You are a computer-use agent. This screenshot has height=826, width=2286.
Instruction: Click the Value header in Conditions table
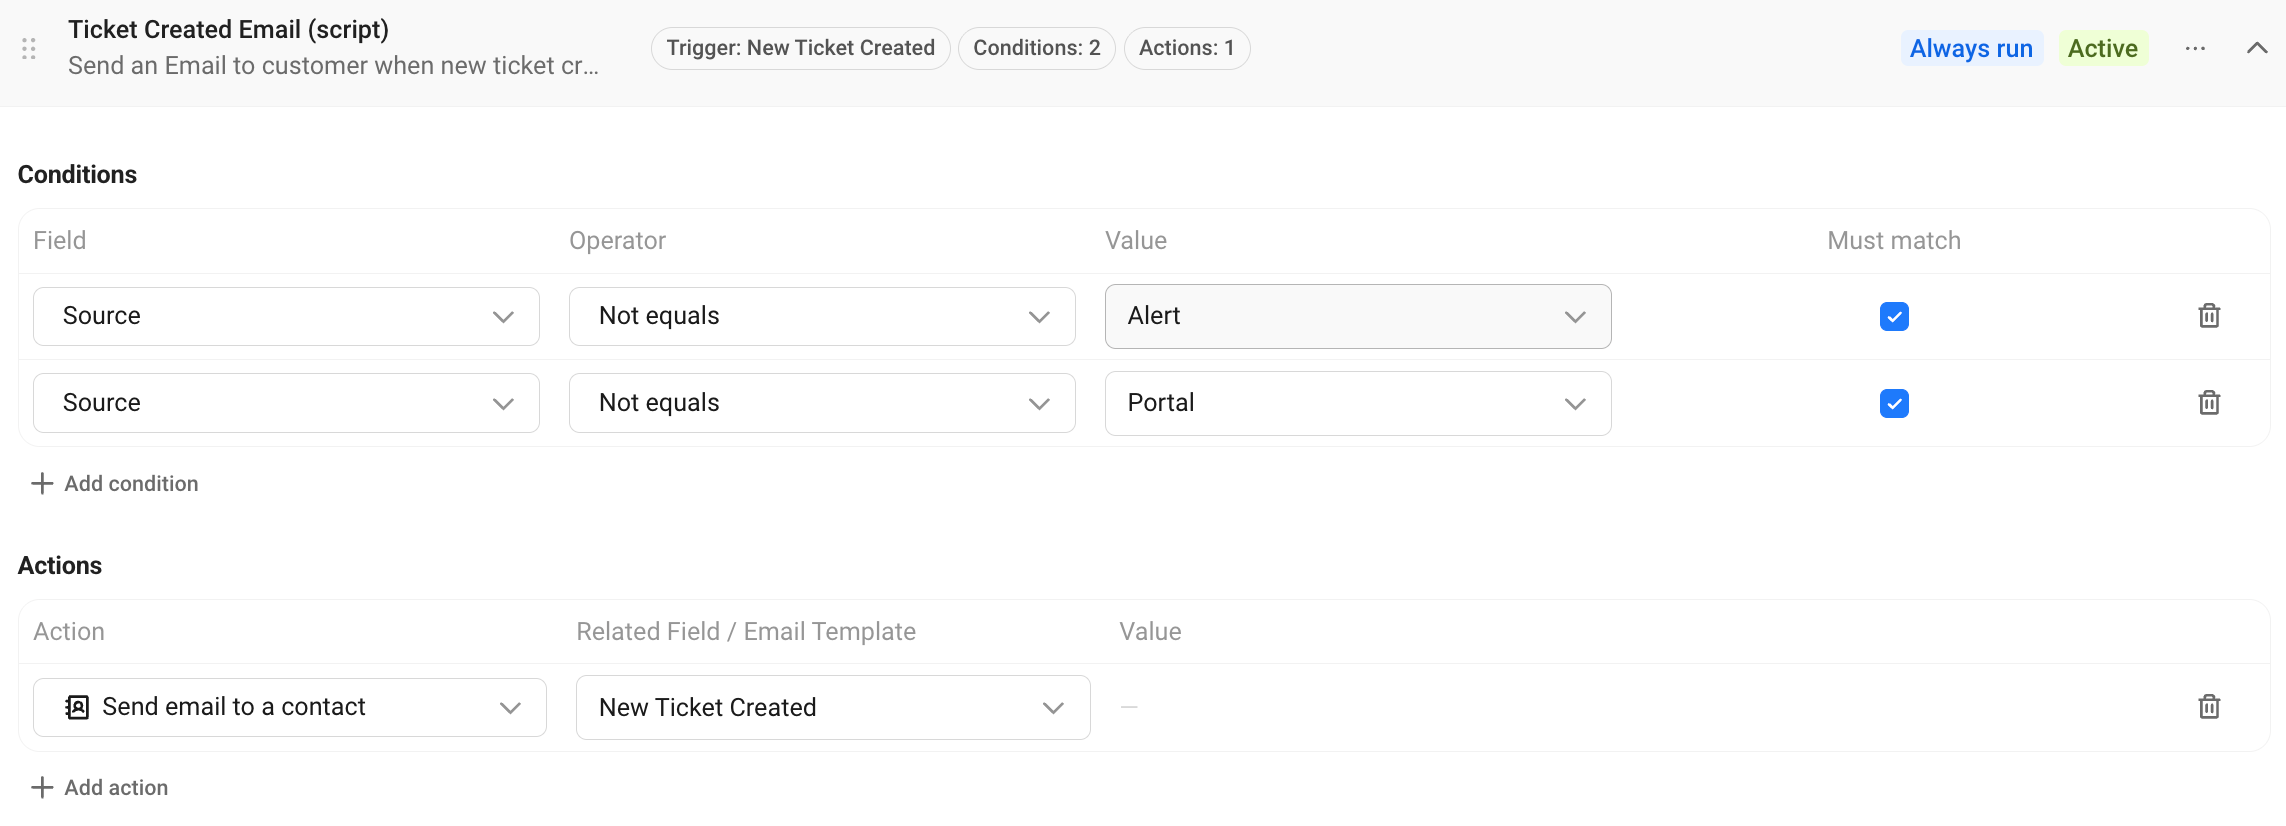[x=1136, y=241]
